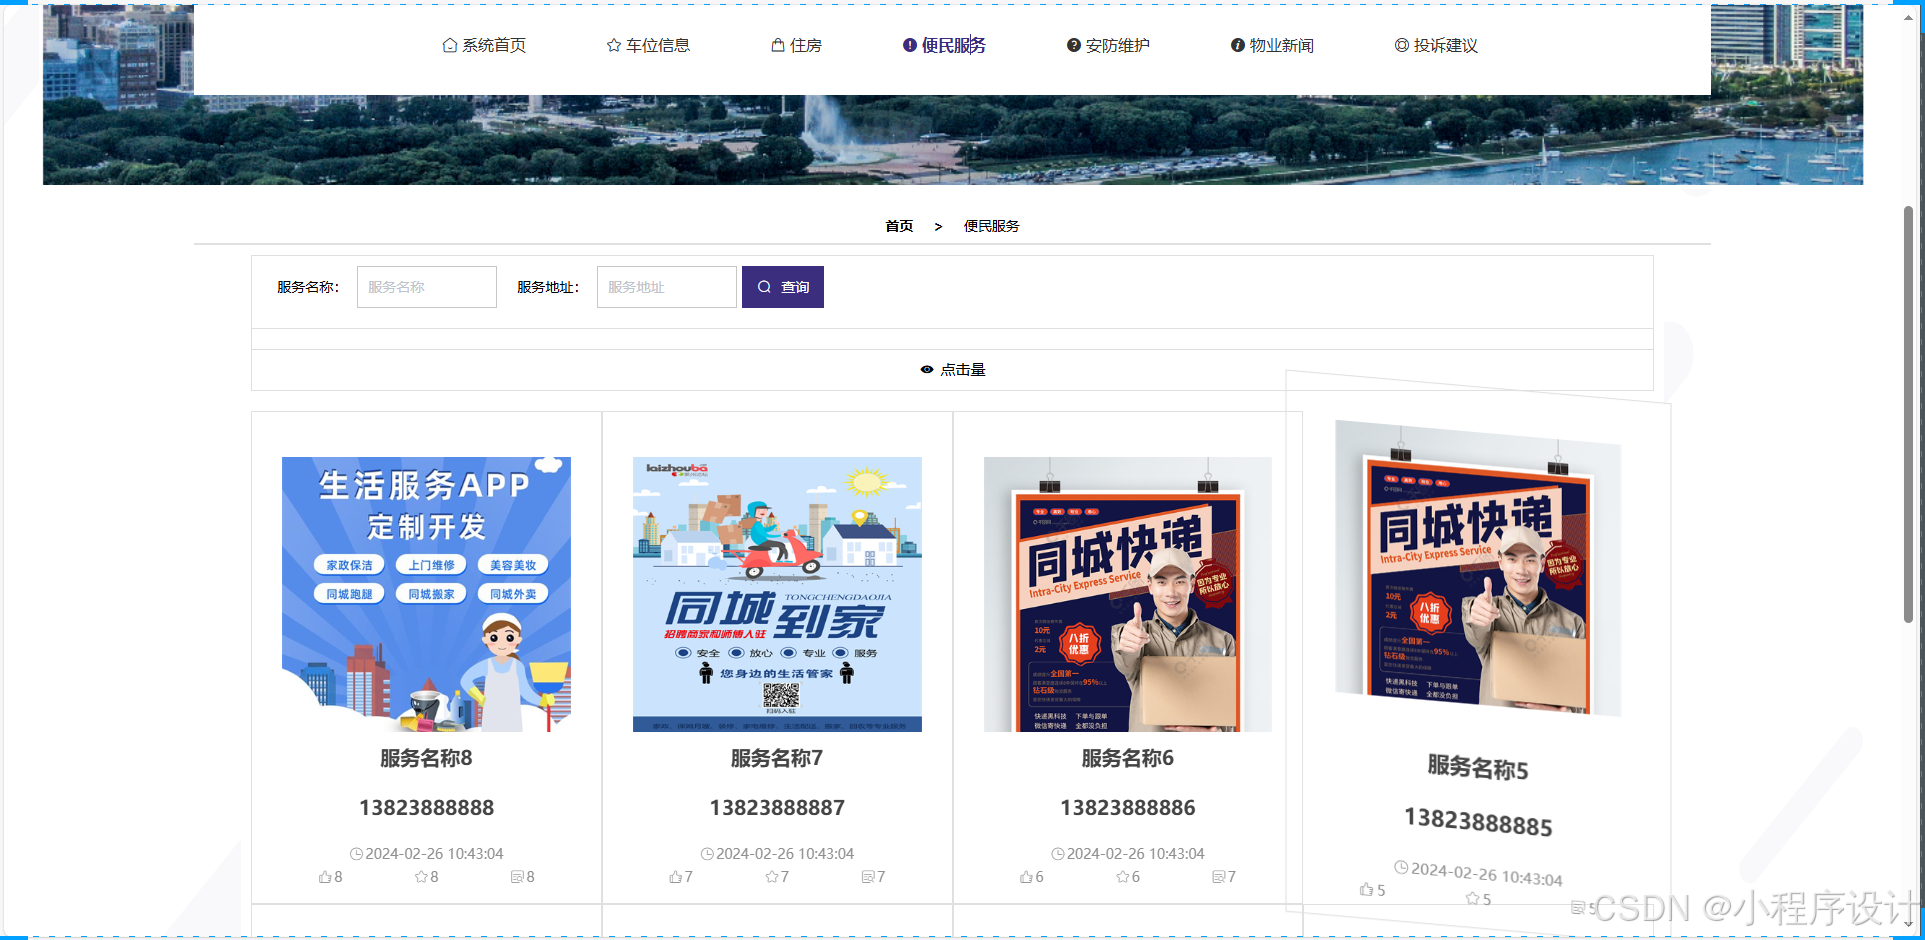Image resolution: width=1925 pixels, height=940 pixels.
Task: Select the 便民服务 menu item
Action: pyautogui.click(x=944, y=45)
